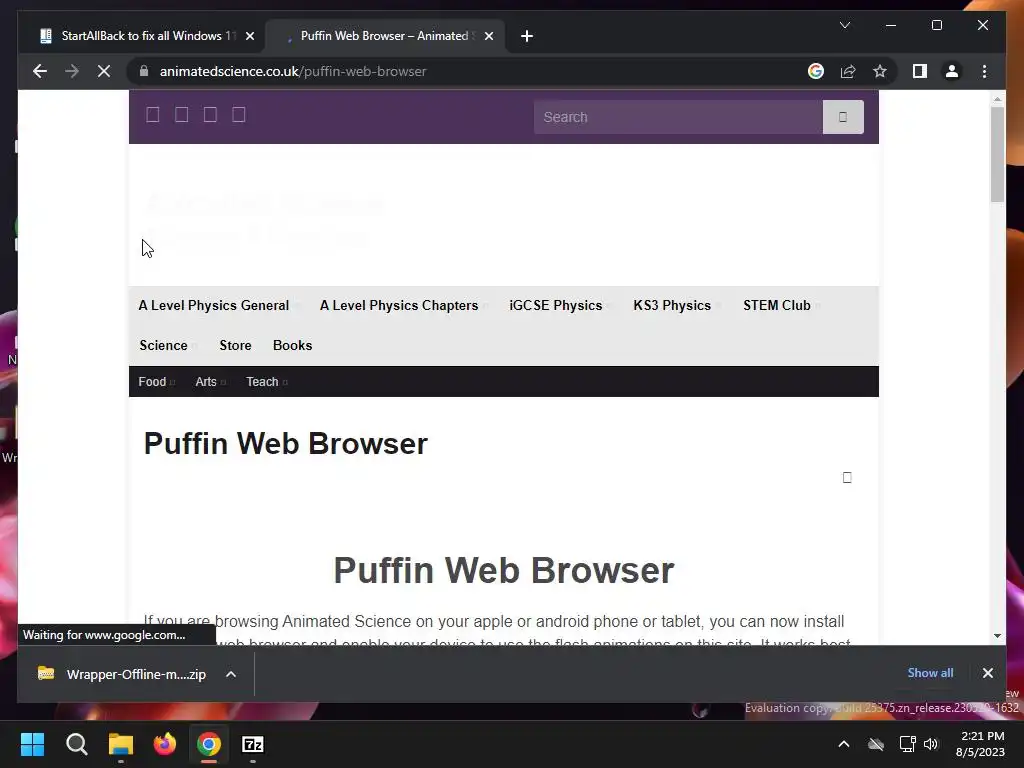Open taskbar Search

click(x=76, y=744)
